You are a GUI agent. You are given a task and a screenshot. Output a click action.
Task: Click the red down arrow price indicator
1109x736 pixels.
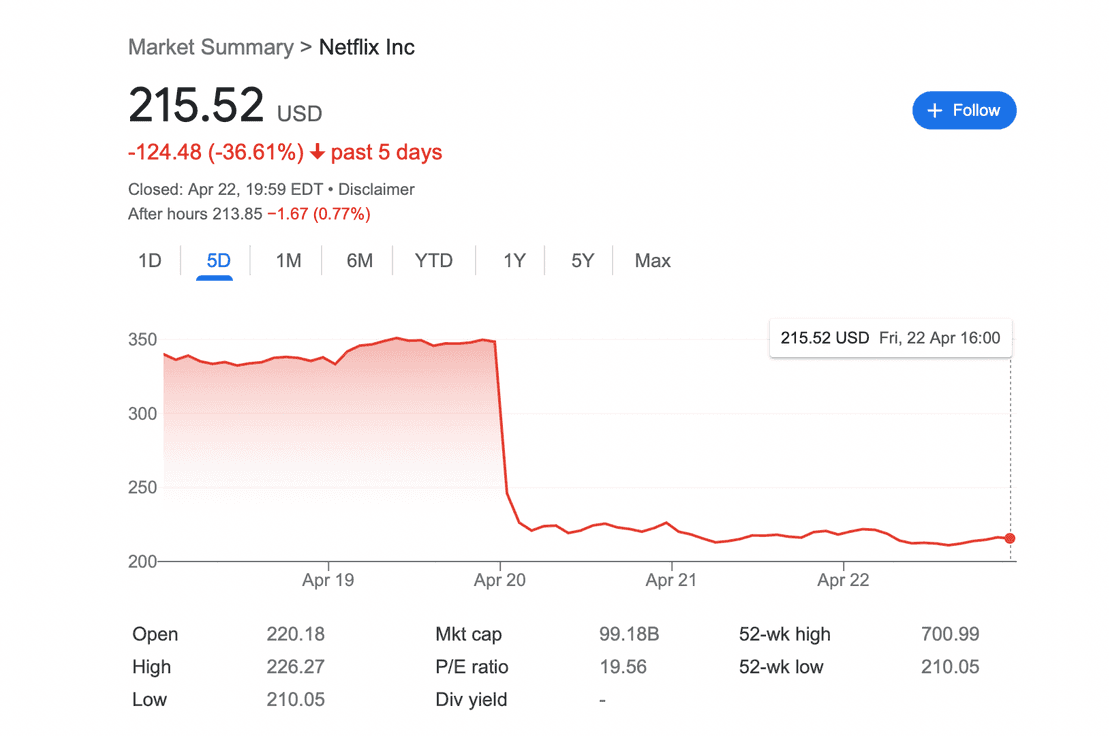pos(318,151)
